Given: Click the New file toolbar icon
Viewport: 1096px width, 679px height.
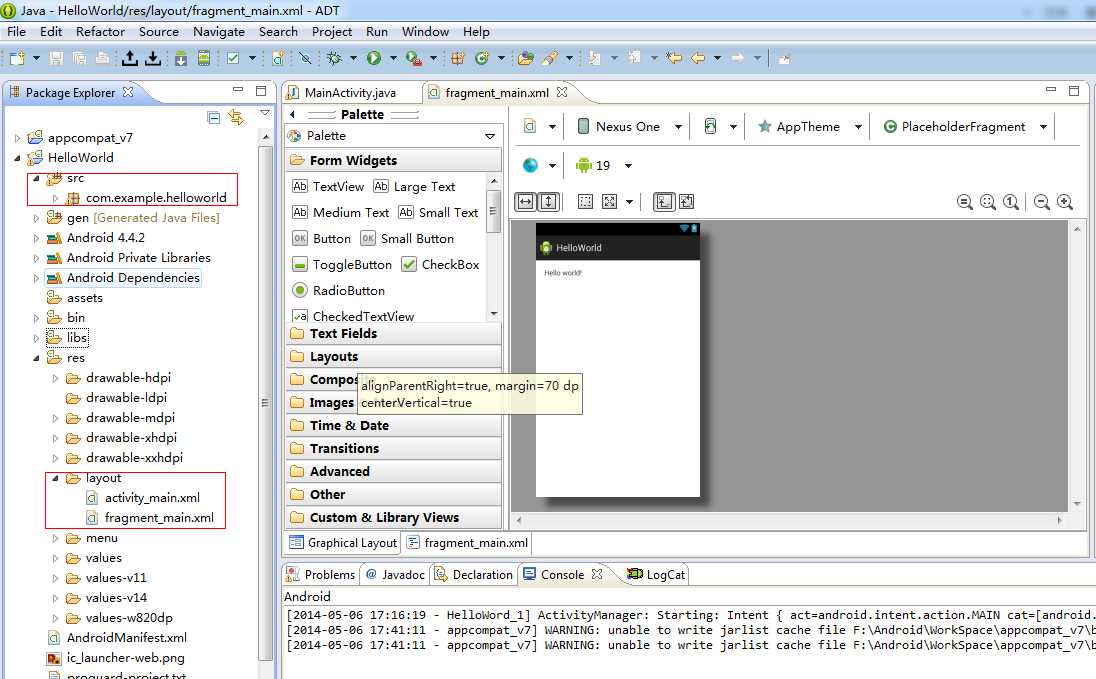Looking at the screenshot, I should click(x=17, y=59).
